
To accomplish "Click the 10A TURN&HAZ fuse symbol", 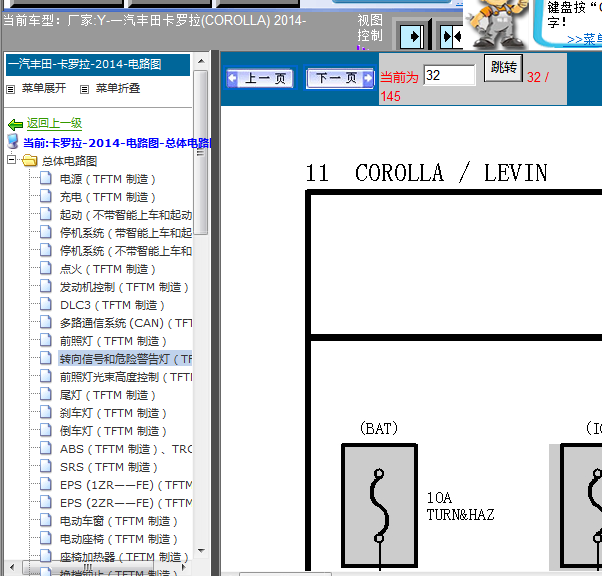I will (379, 506).
